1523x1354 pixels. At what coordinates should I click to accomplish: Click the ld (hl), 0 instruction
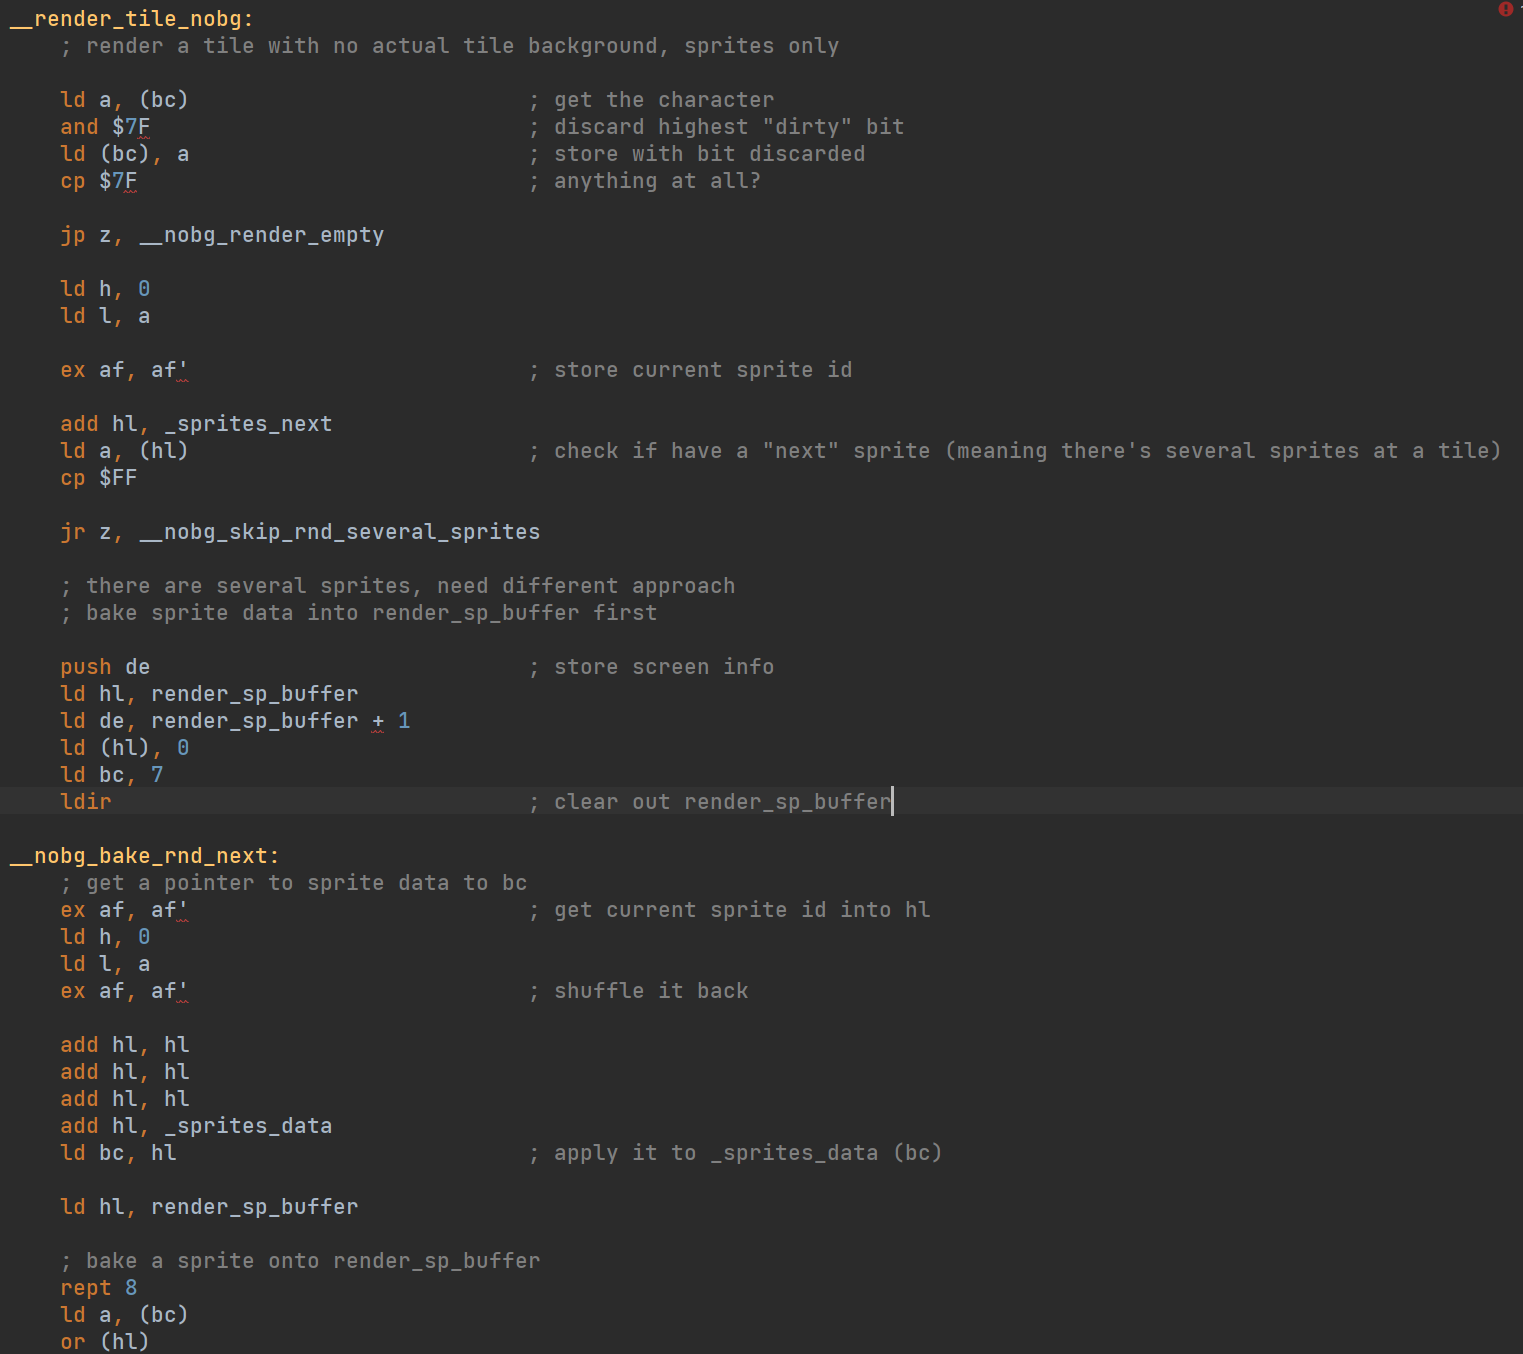pyautogui.click(x=125, y=748)
